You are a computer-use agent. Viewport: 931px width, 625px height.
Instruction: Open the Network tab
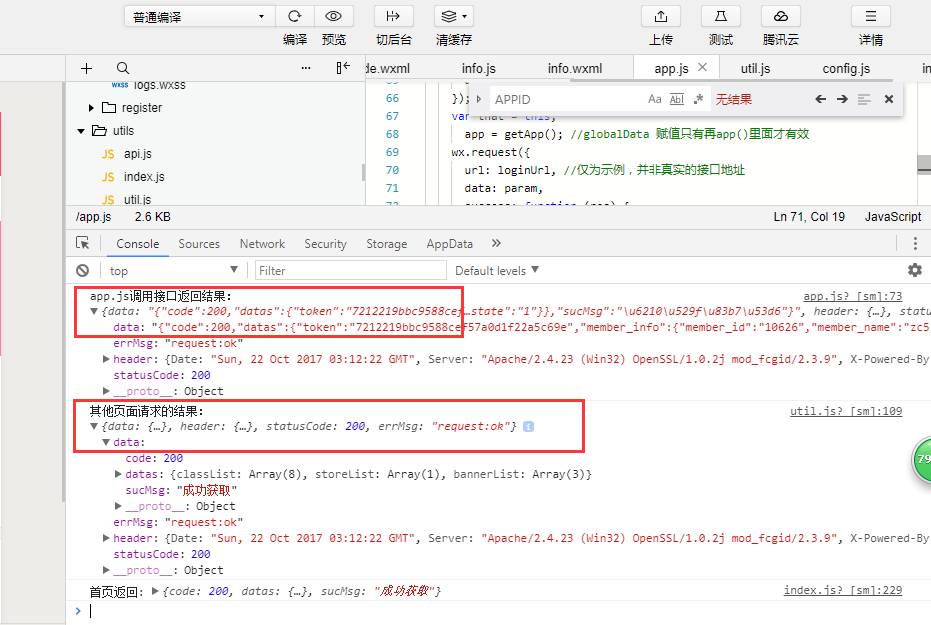pos(262,243)
